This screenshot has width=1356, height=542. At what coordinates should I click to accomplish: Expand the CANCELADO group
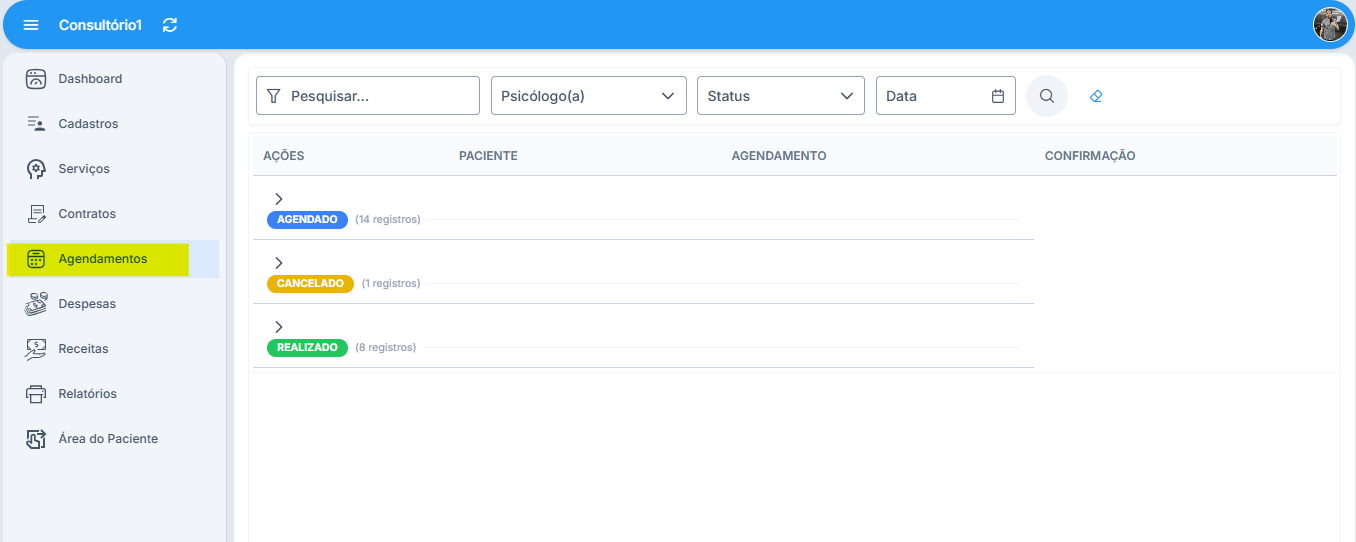click(279, 263)
